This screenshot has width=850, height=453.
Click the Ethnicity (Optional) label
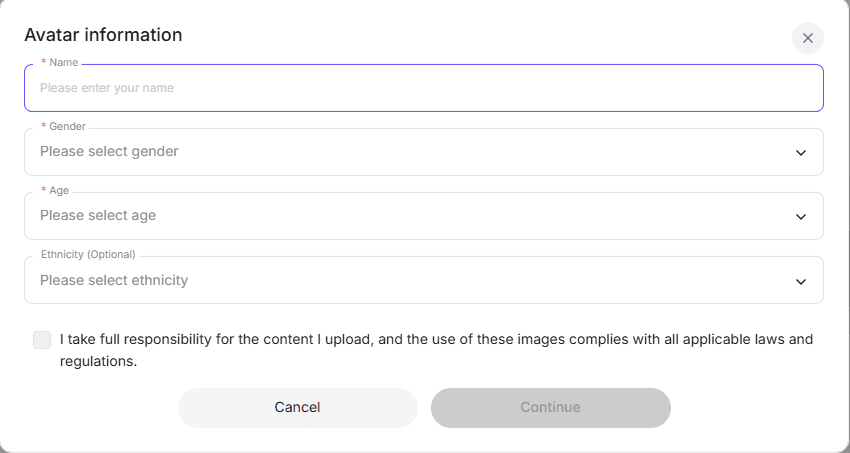pyautogui.click(x=88, y=255)
